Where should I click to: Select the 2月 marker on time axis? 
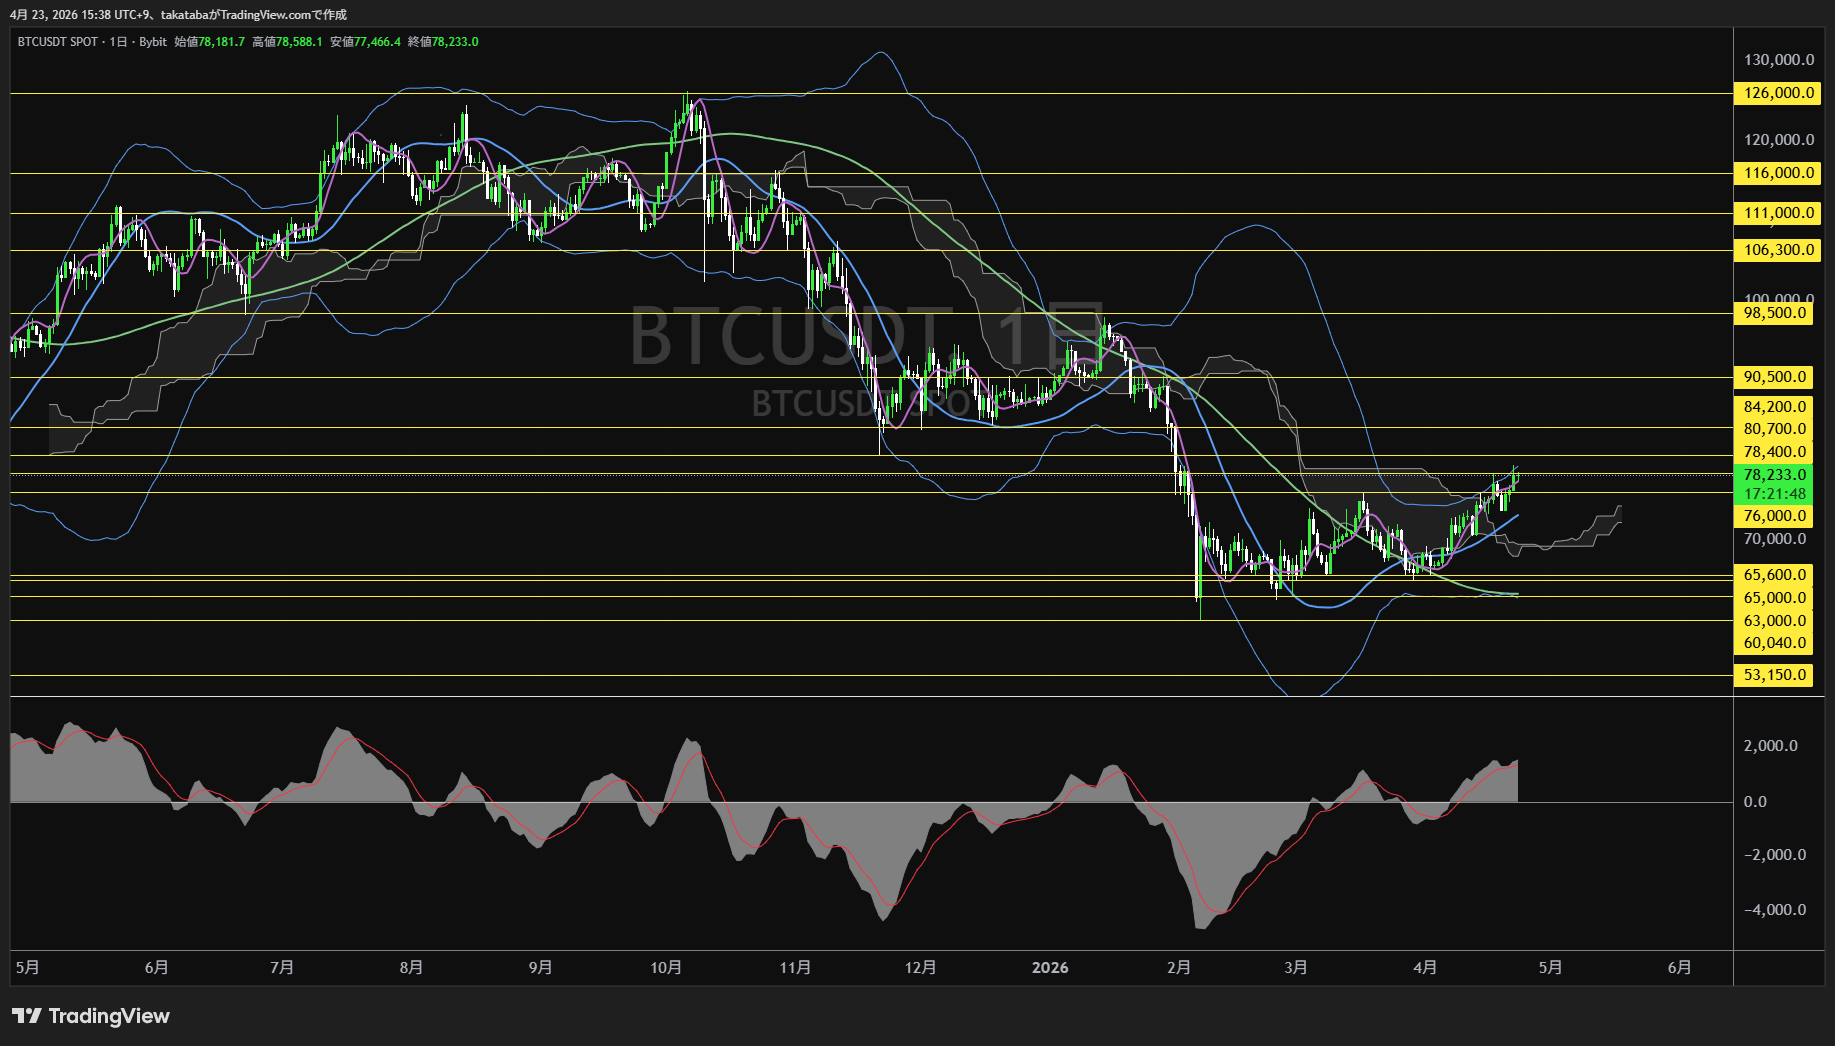pyautogui.click(x=1179, y=968)
